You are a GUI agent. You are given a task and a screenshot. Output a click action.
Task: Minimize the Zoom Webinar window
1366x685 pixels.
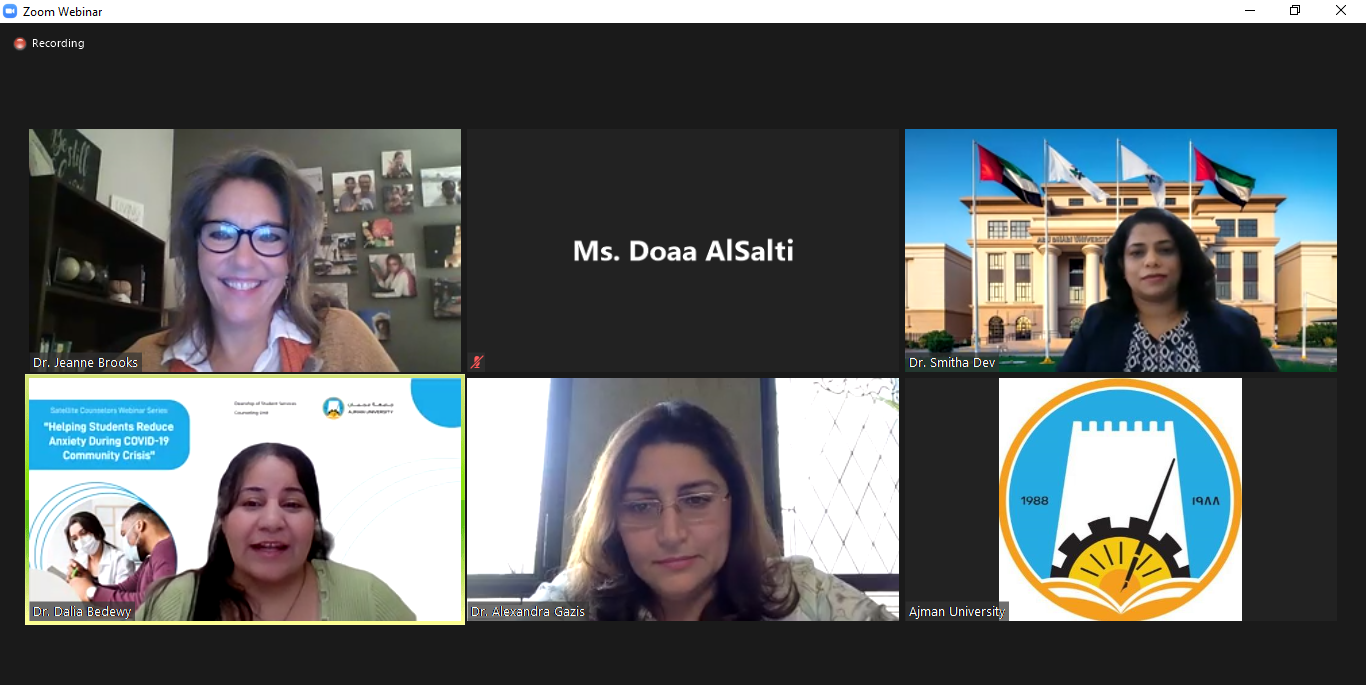coord(1250,11)
